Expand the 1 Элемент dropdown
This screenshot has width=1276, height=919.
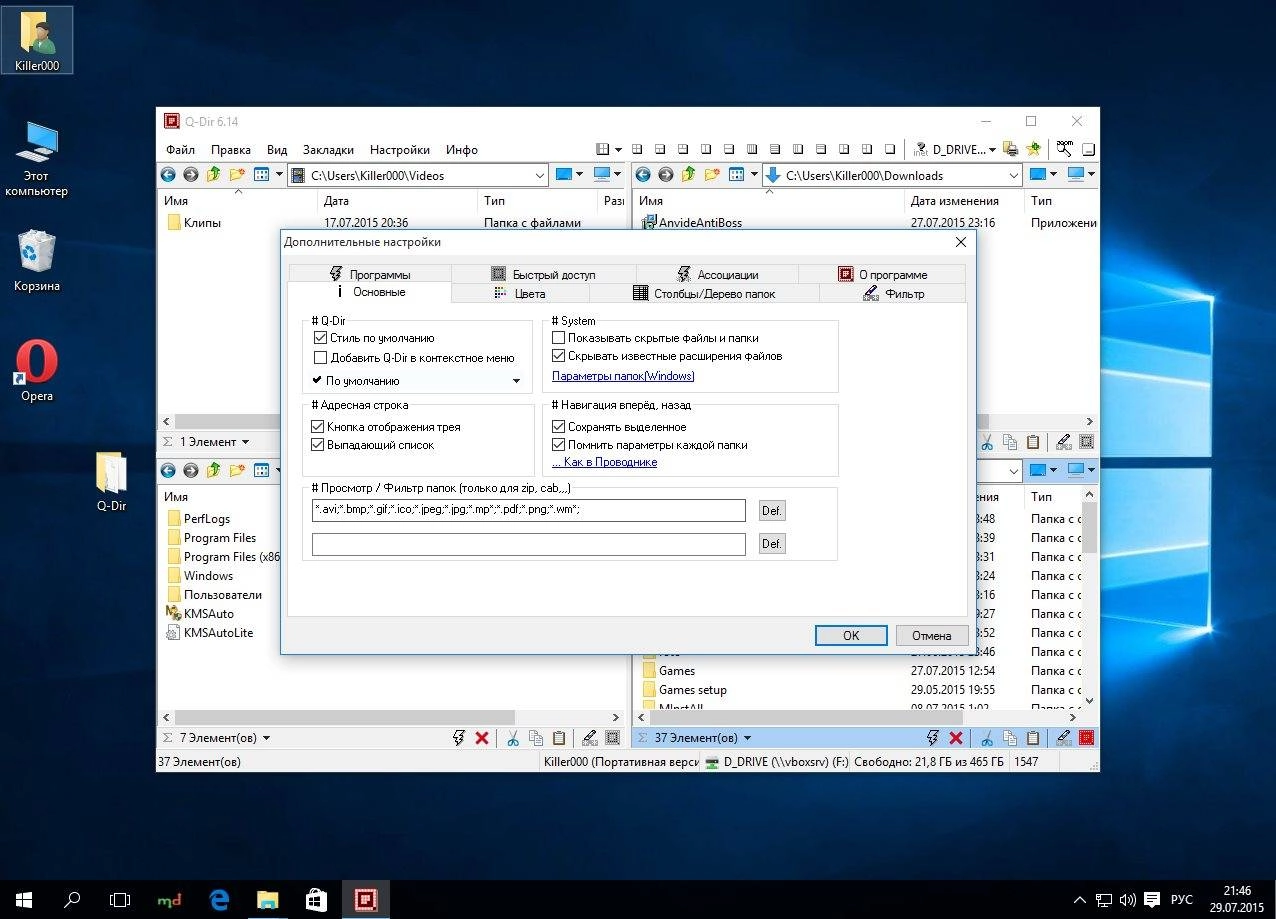[245, 442]
